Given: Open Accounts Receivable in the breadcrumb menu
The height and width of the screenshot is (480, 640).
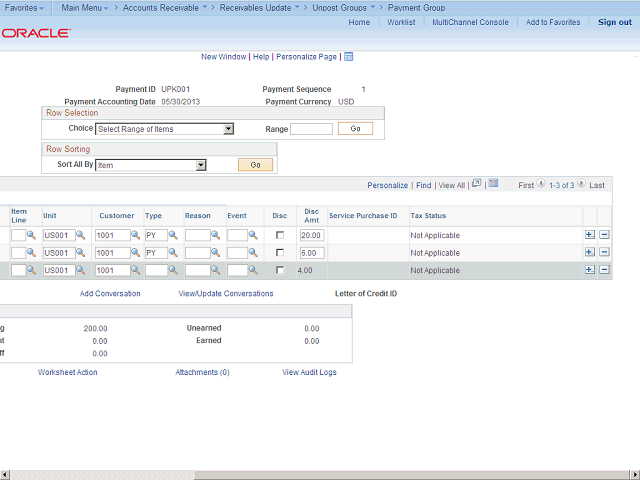Looking at the screenshot, I should [x=160, y=7].
